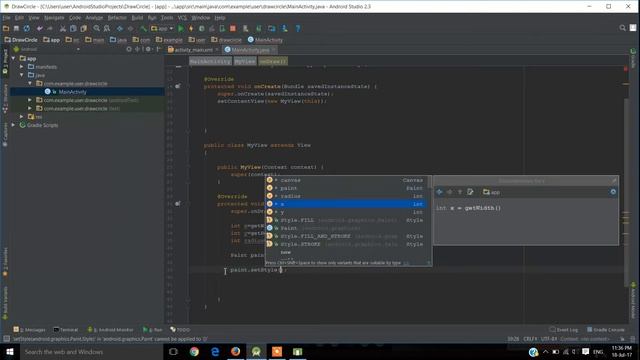
Task: Open the Window menu
Action: click(x=200, y=18)
